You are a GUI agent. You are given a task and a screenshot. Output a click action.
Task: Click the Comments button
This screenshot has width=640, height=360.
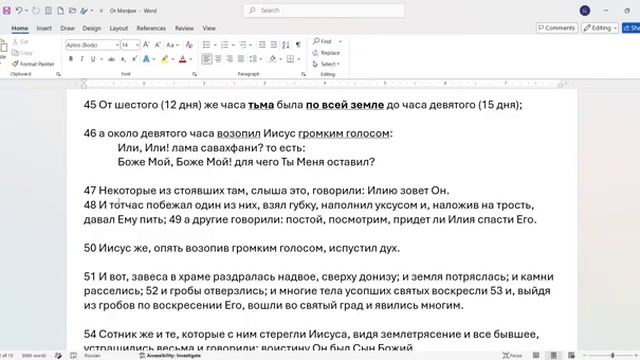point(557,28)
